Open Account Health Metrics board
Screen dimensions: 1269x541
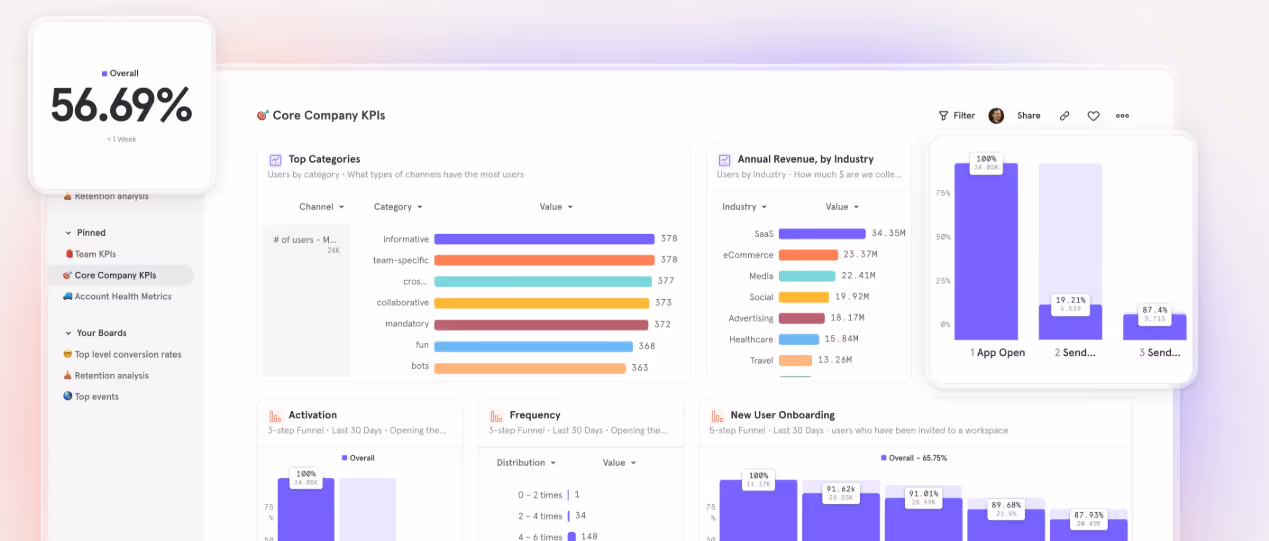tap(117, 296)
